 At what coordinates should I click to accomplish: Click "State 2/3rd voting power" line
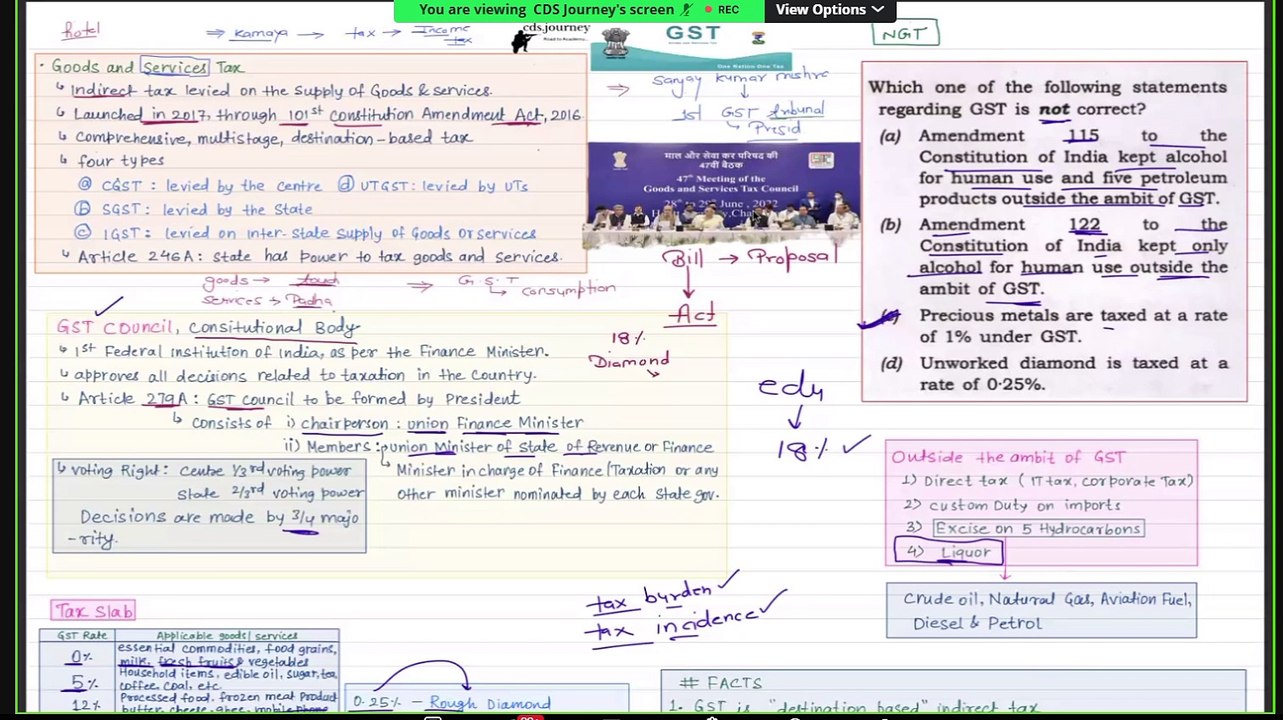pos(270,493)
